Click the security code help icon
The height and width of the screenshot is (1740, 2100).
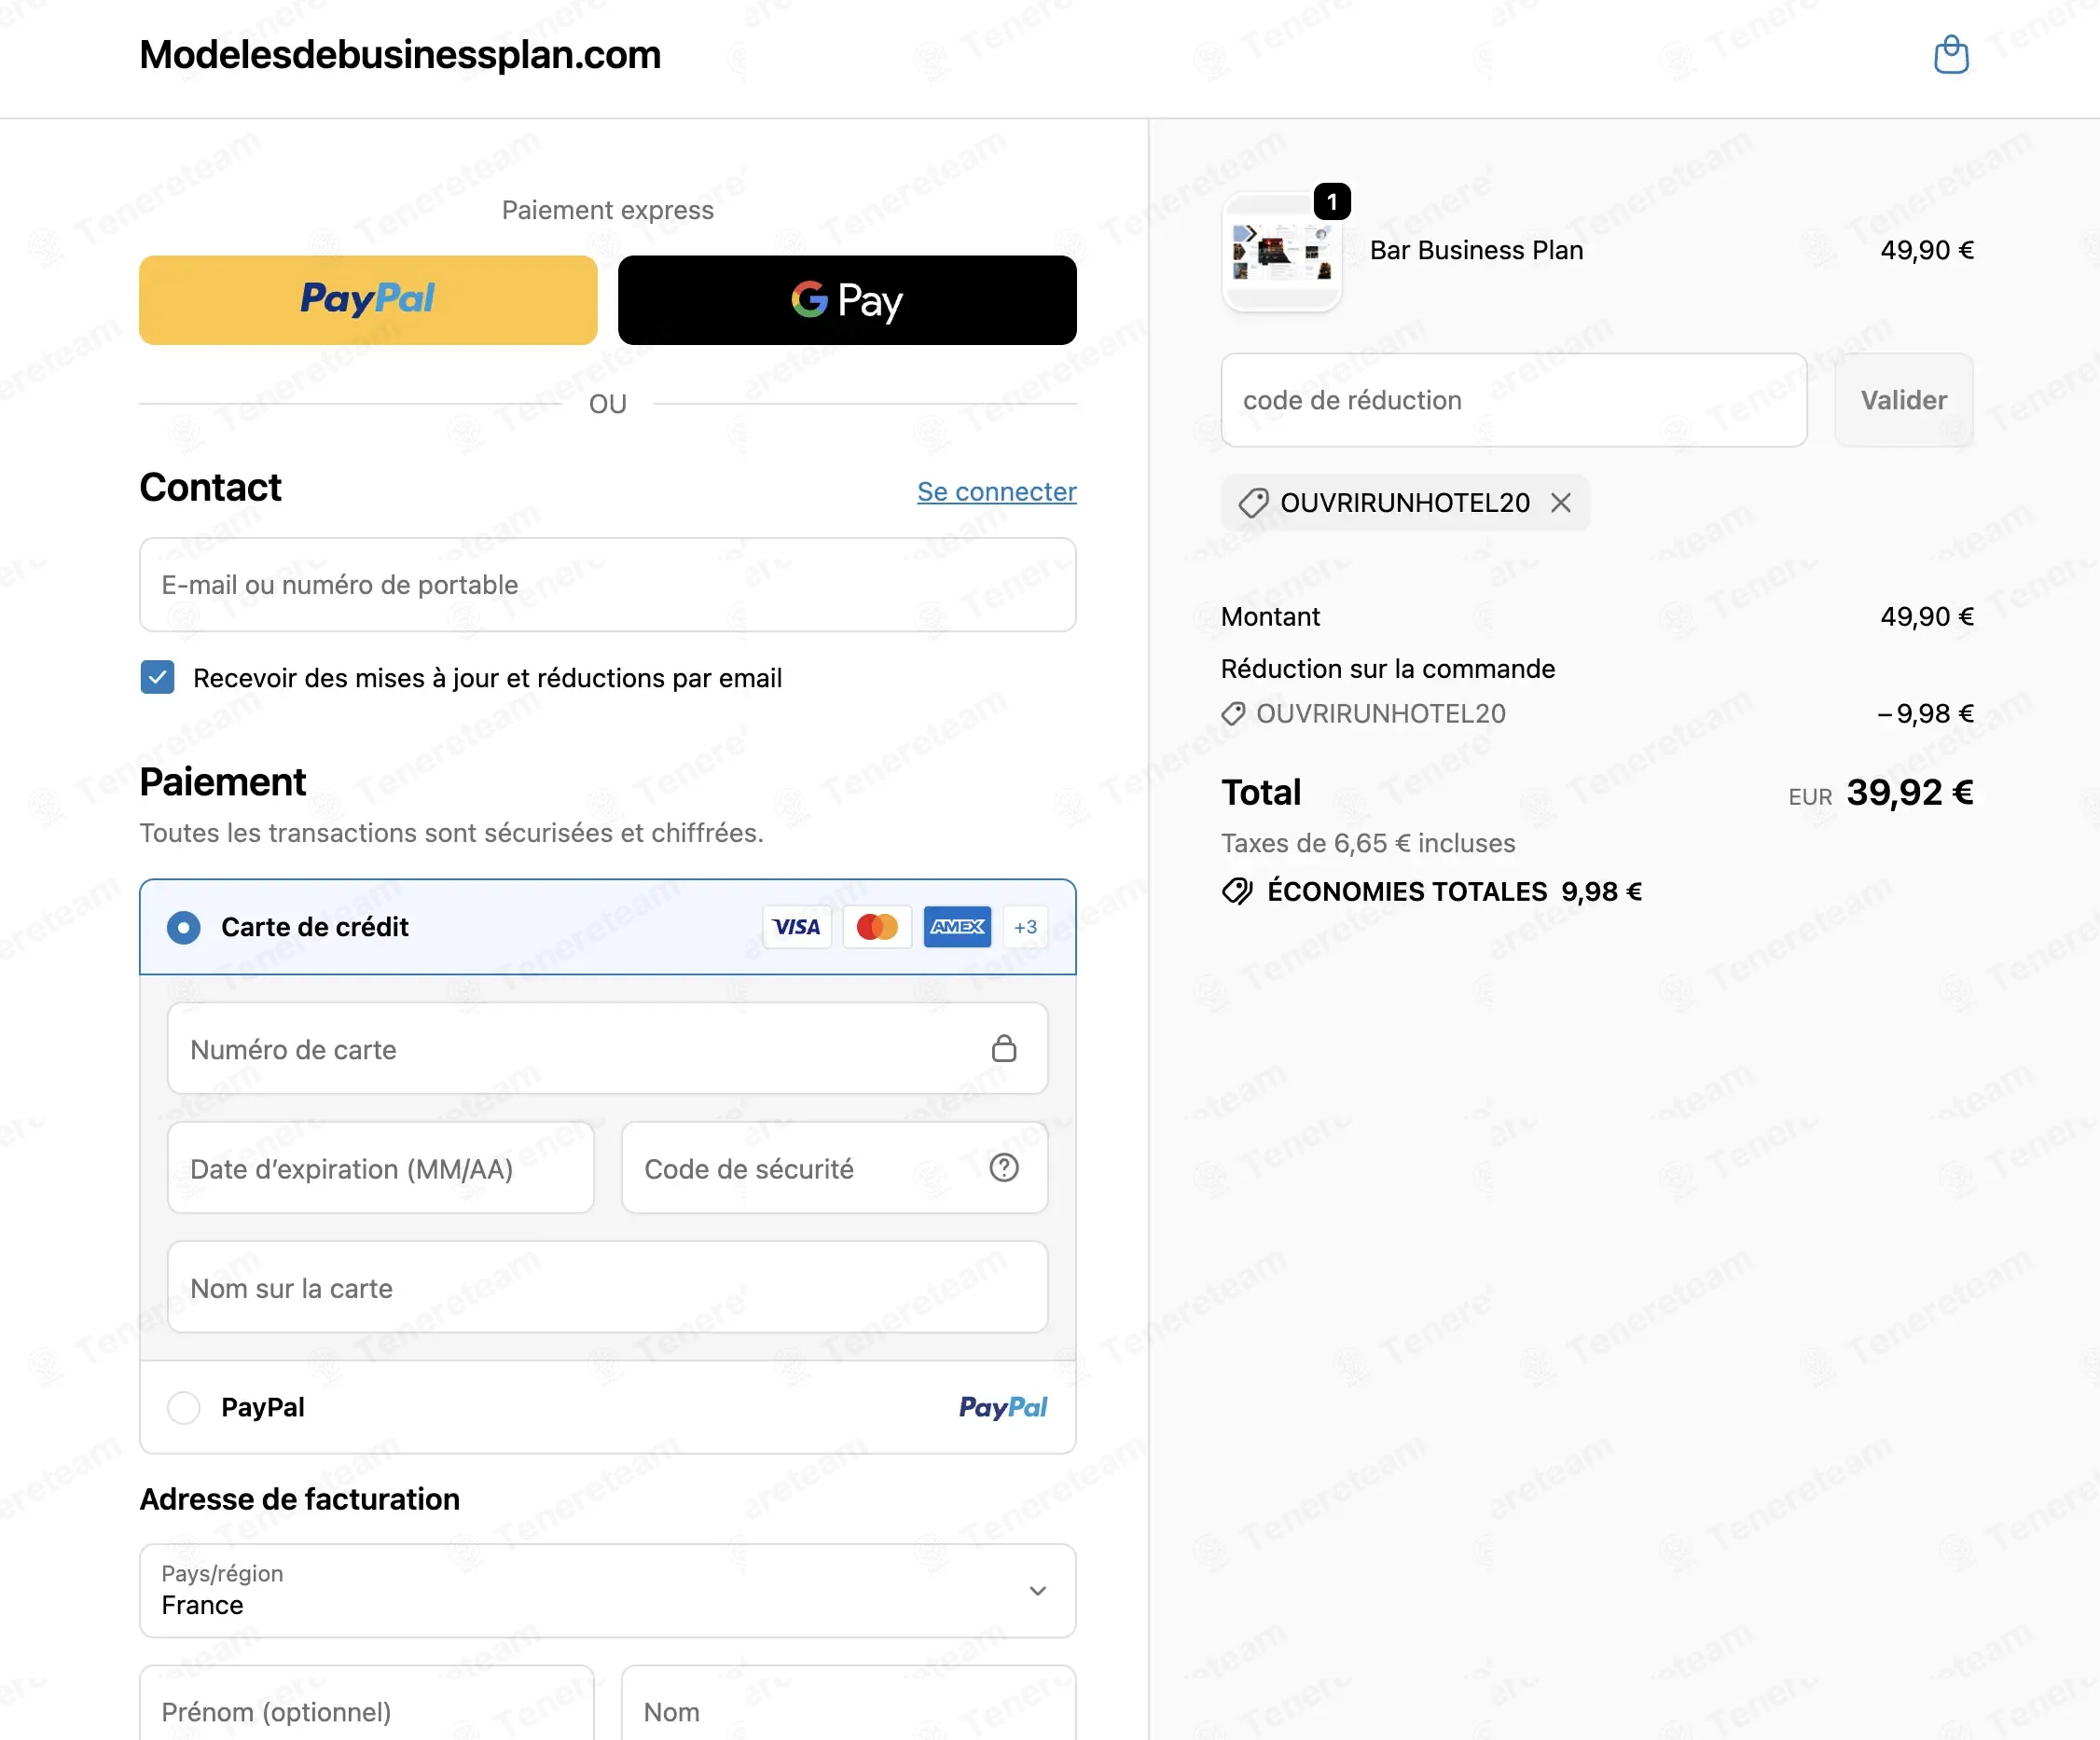point(1004,1167)
